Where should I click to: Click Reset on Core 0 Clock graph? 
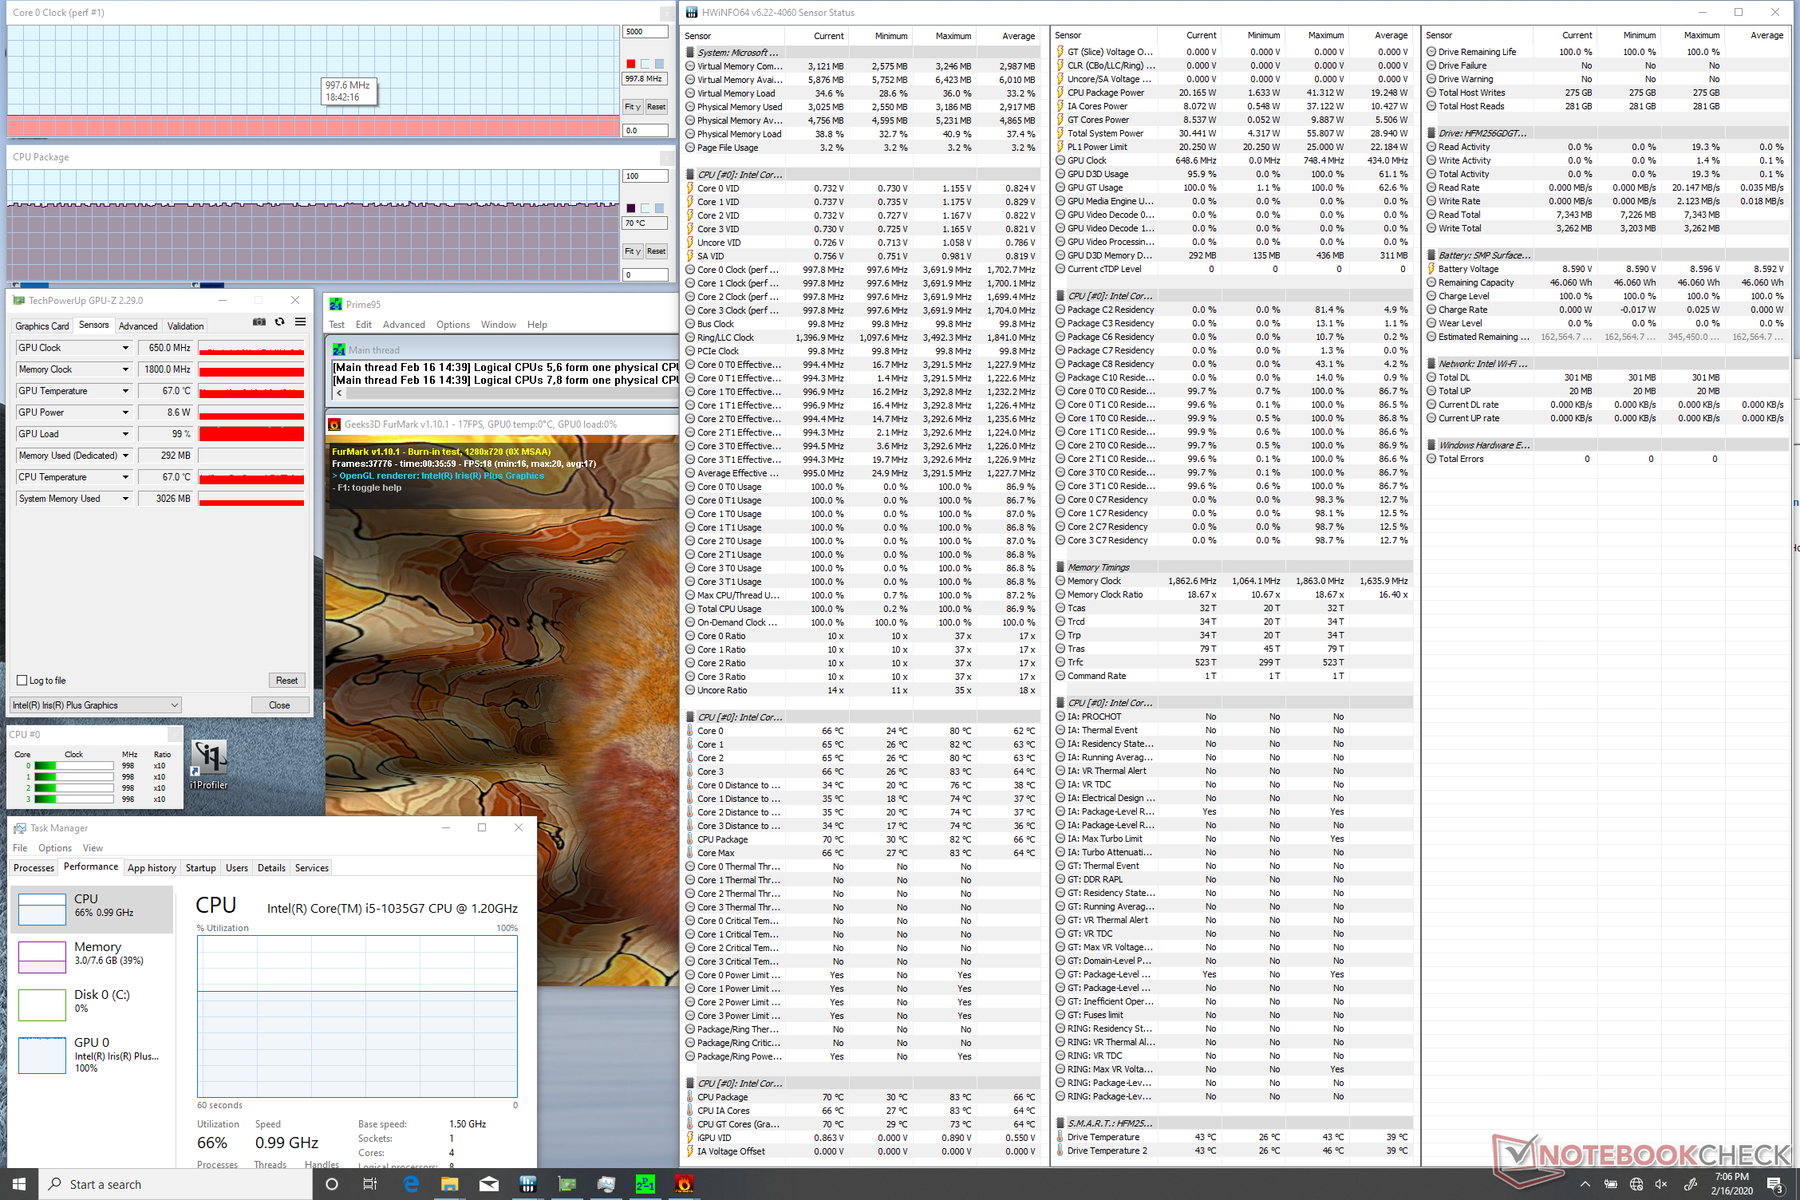click(656, 106)
